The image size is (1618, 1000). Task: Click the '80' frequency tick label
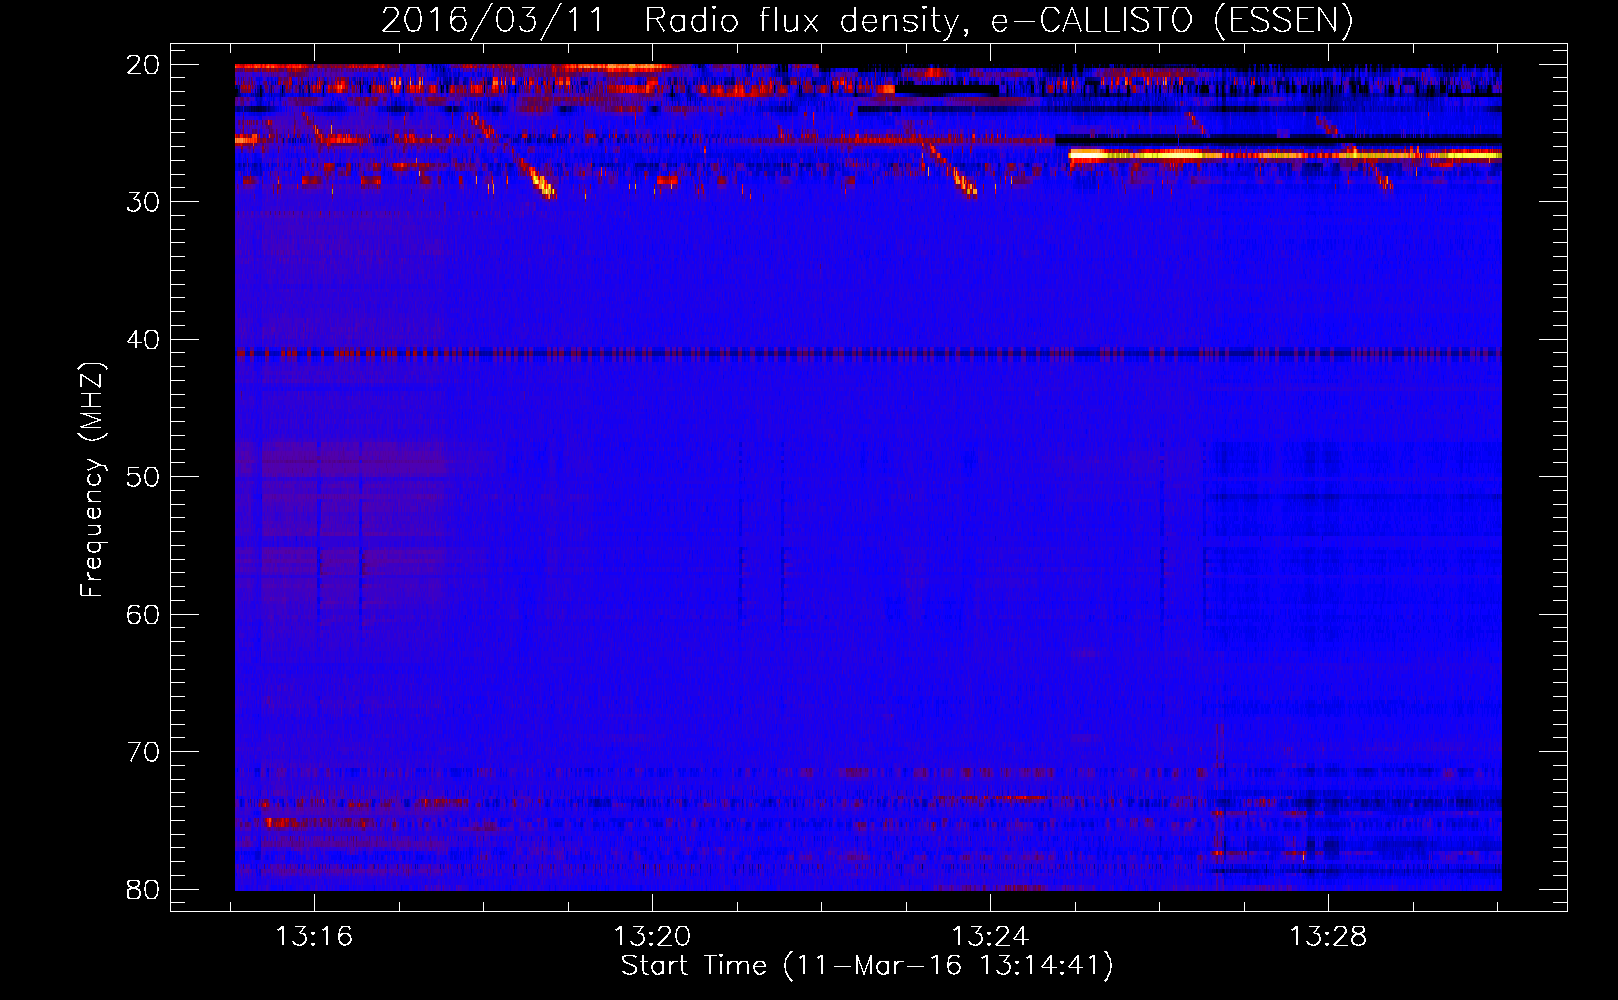[x=144, y=889]
